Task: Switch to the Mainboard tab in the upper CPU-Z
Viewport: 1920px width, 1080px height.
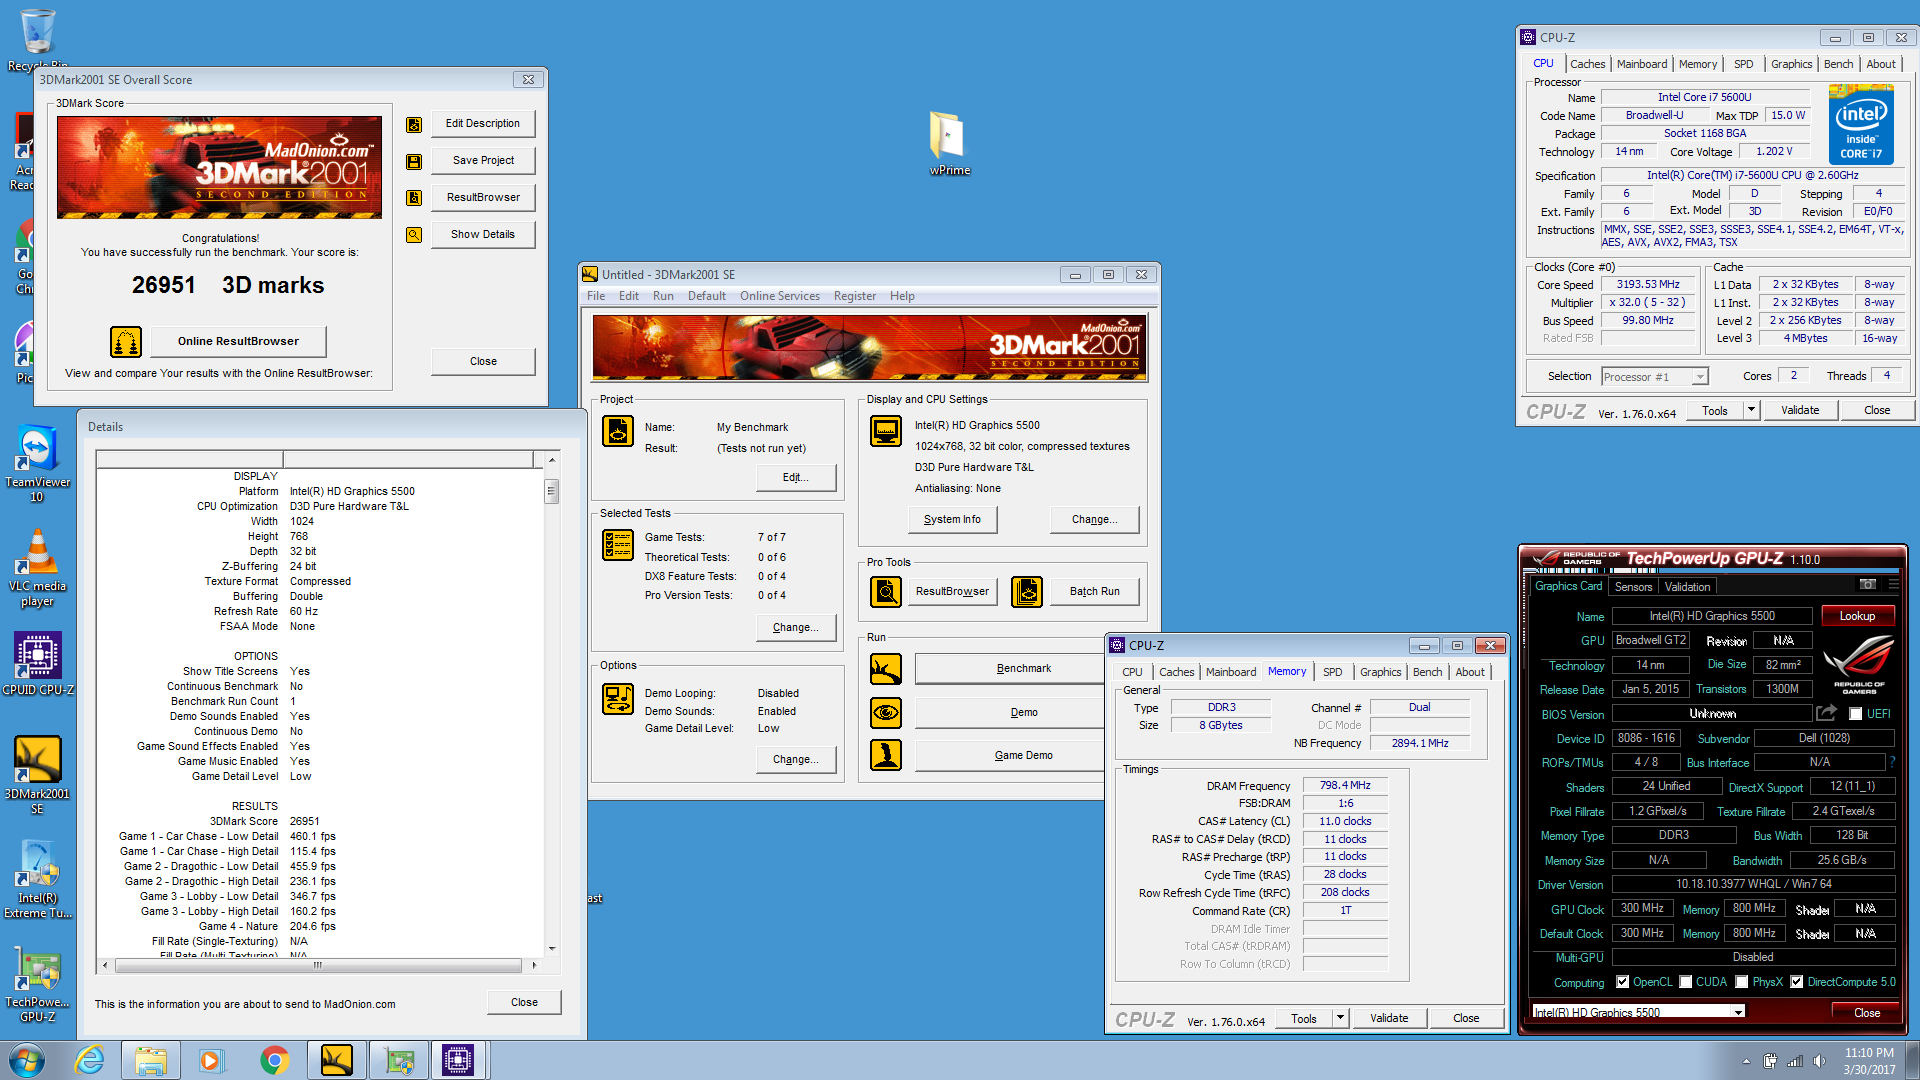Action: (1642, 64)
